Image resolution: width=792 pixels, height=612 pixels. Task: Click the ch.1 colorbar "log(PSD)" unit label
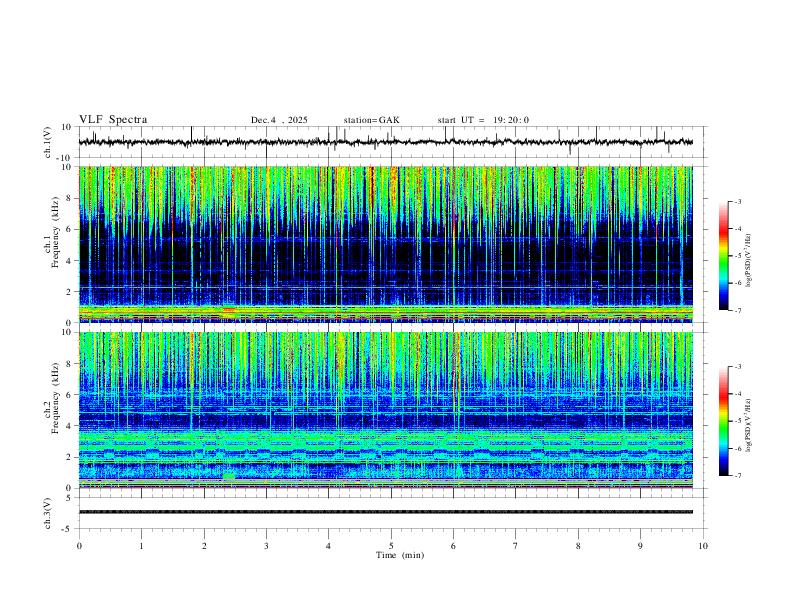pos(748,260)
